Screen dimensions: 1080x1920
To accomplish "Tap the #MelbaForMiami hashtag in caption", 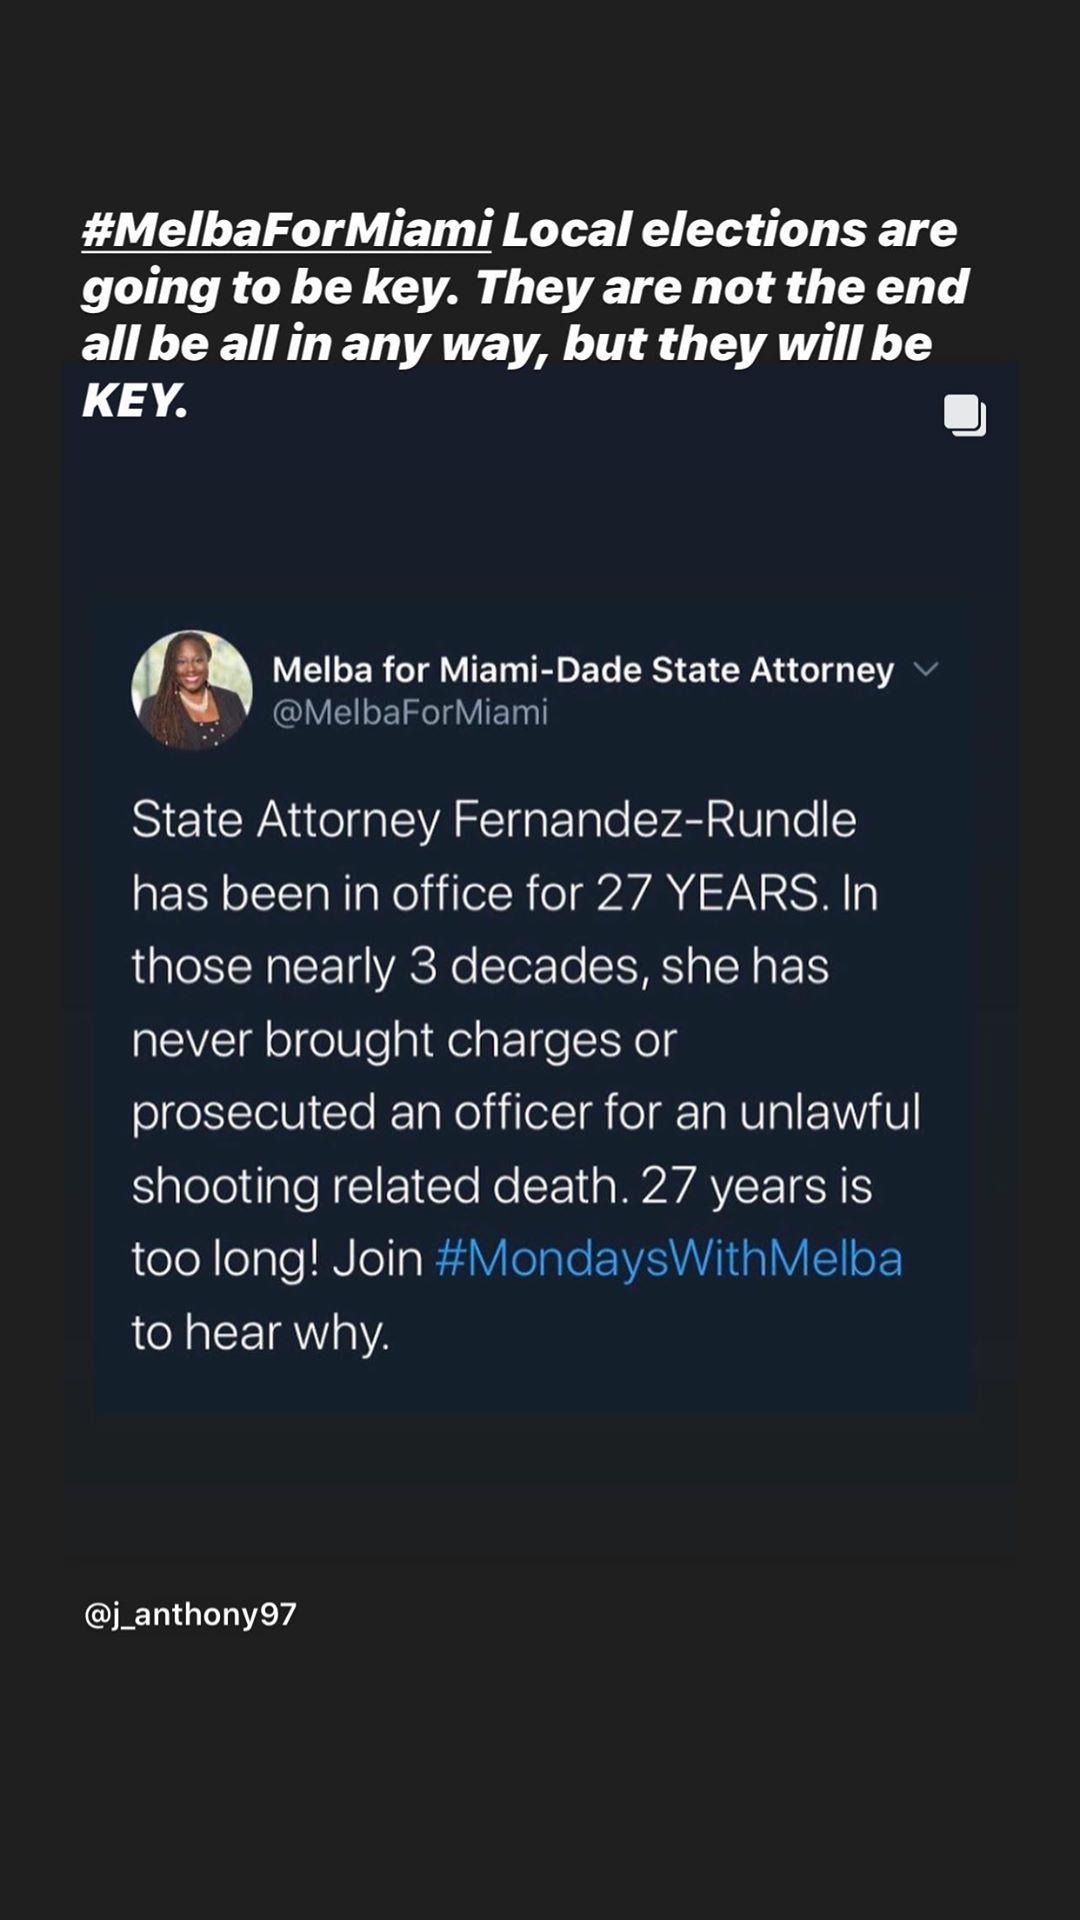I will 286,229.
